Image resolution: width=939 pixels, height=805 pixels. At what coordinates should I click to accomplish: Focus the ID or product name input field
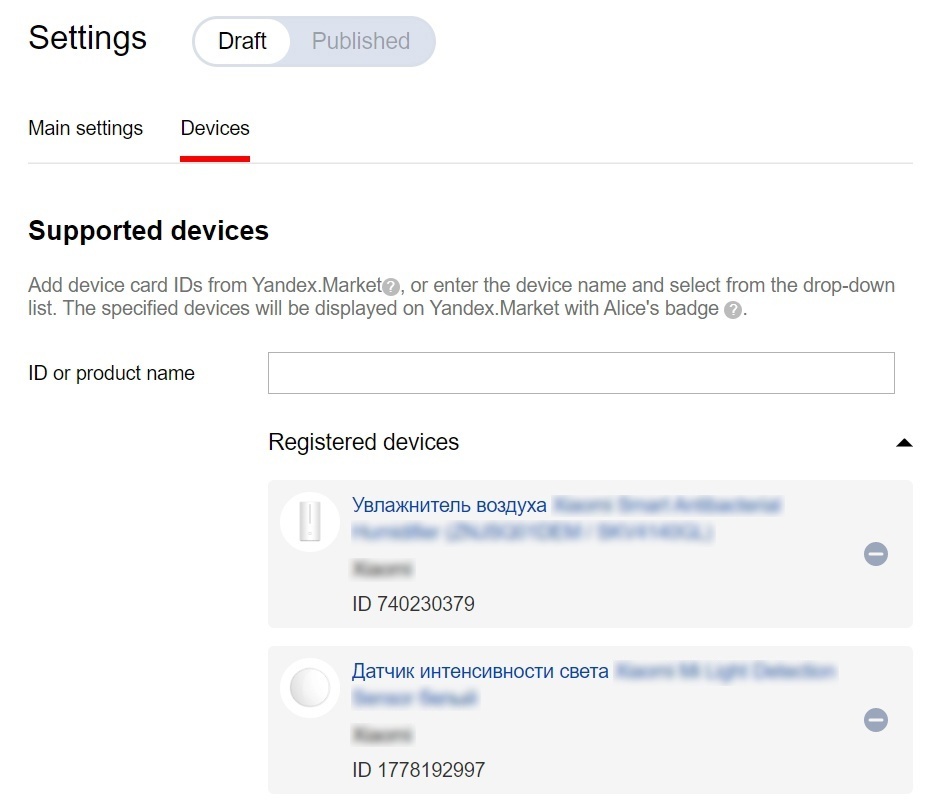click(x=580, y=372)
